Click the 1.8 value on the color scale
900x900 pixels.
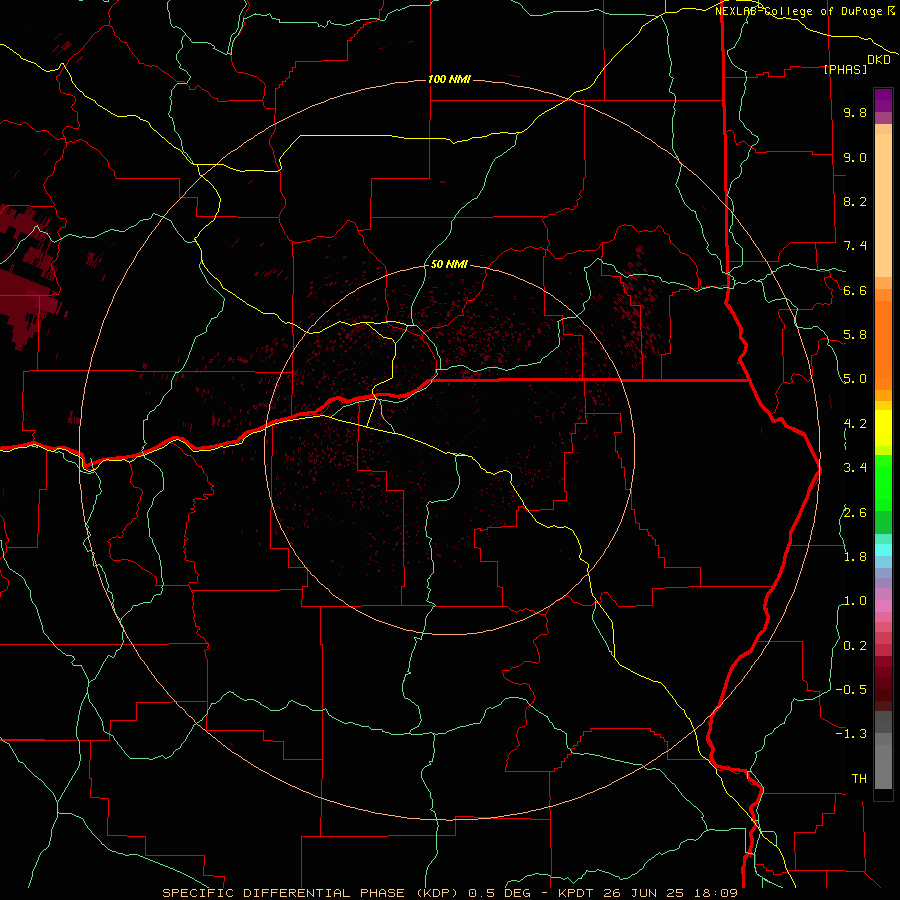point(855,557)
